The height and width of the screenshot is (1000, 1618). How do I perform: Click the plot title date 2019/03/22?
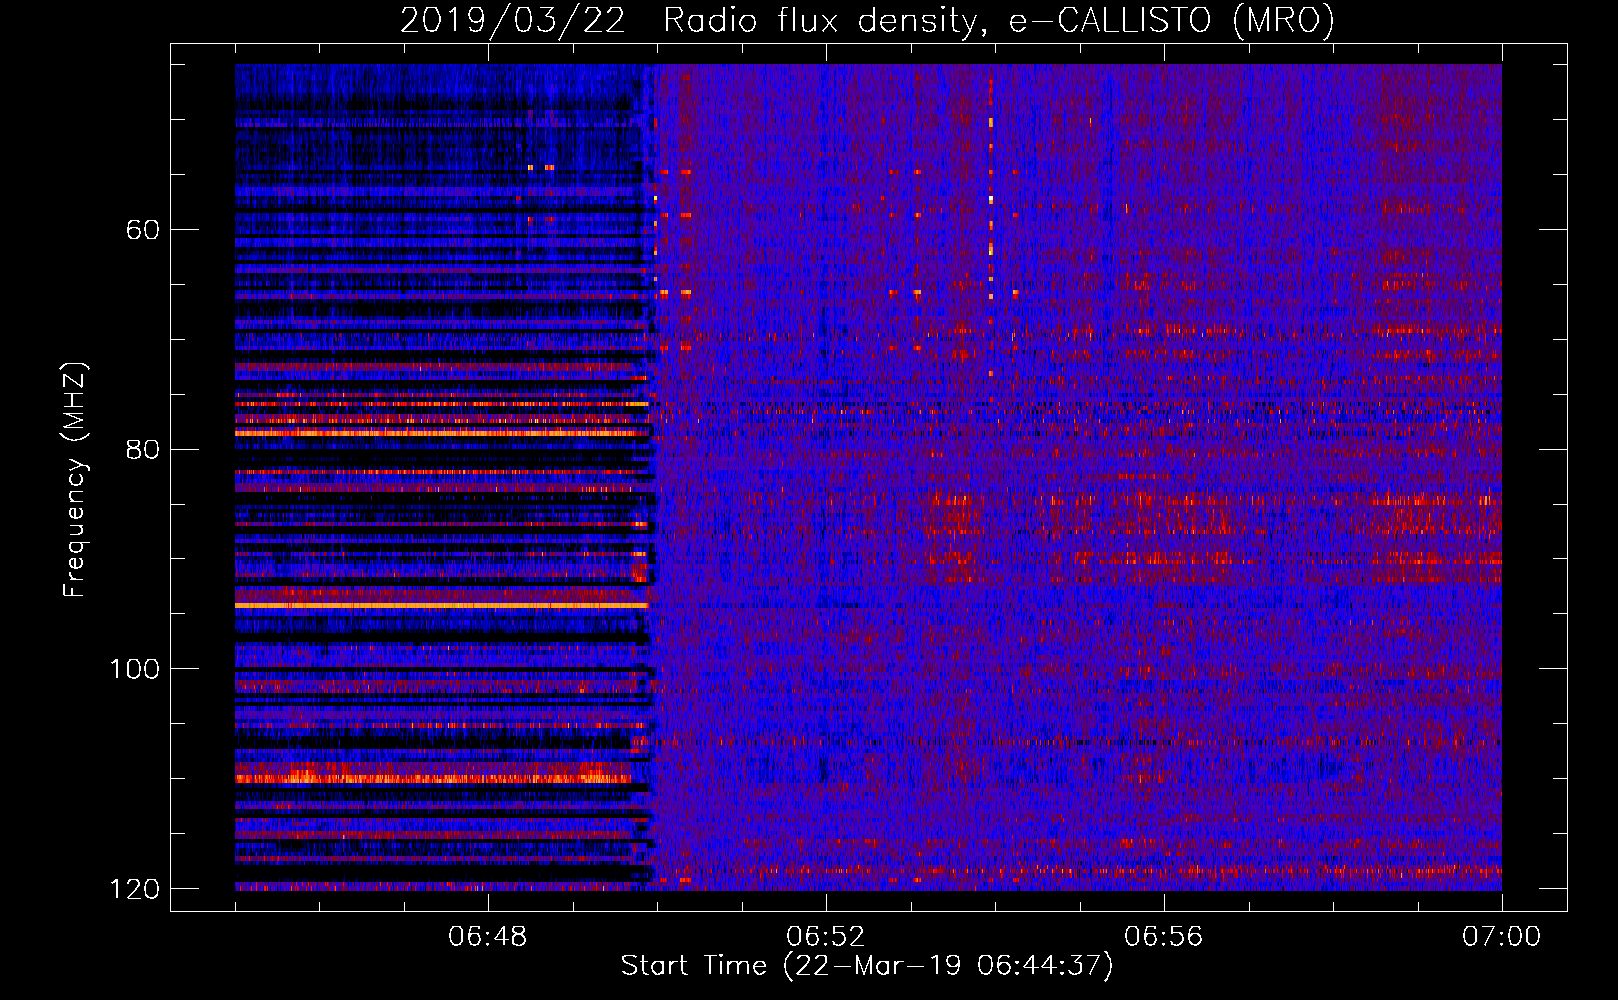513,21
